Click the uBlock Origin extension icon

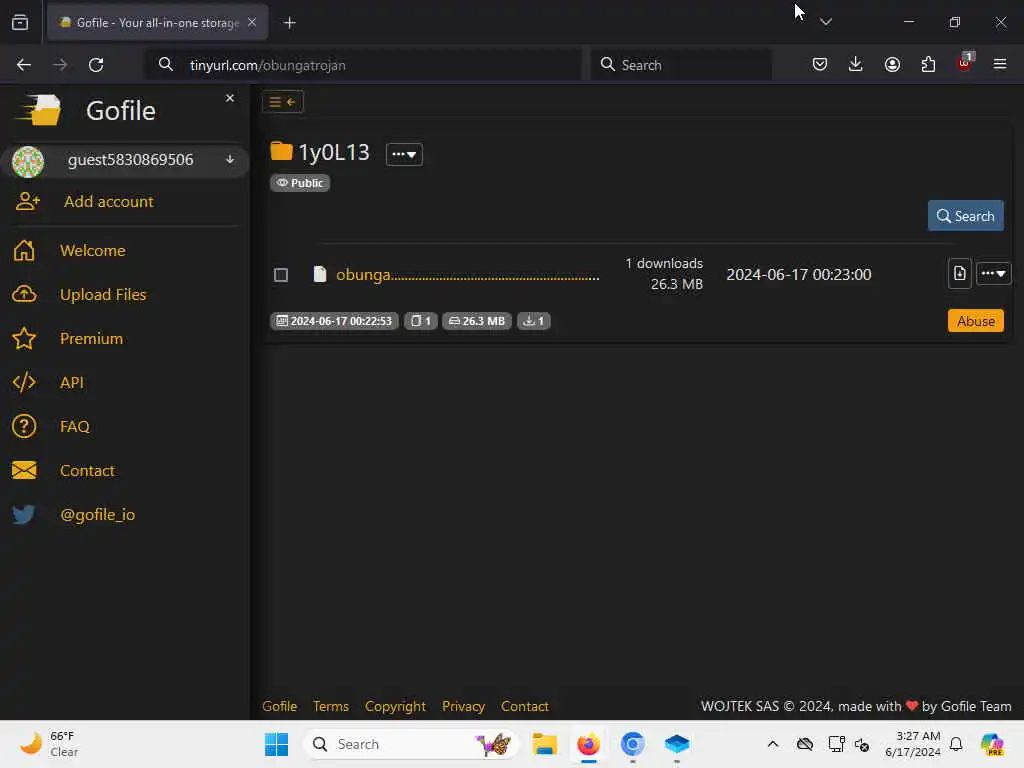point(965,63)
